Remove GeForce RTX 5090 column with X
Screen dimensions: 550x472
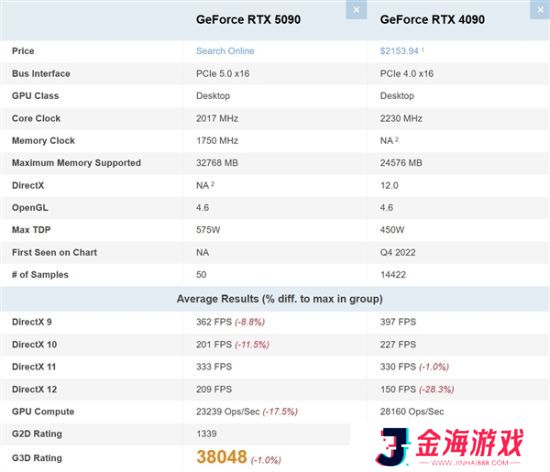(356, 9)
